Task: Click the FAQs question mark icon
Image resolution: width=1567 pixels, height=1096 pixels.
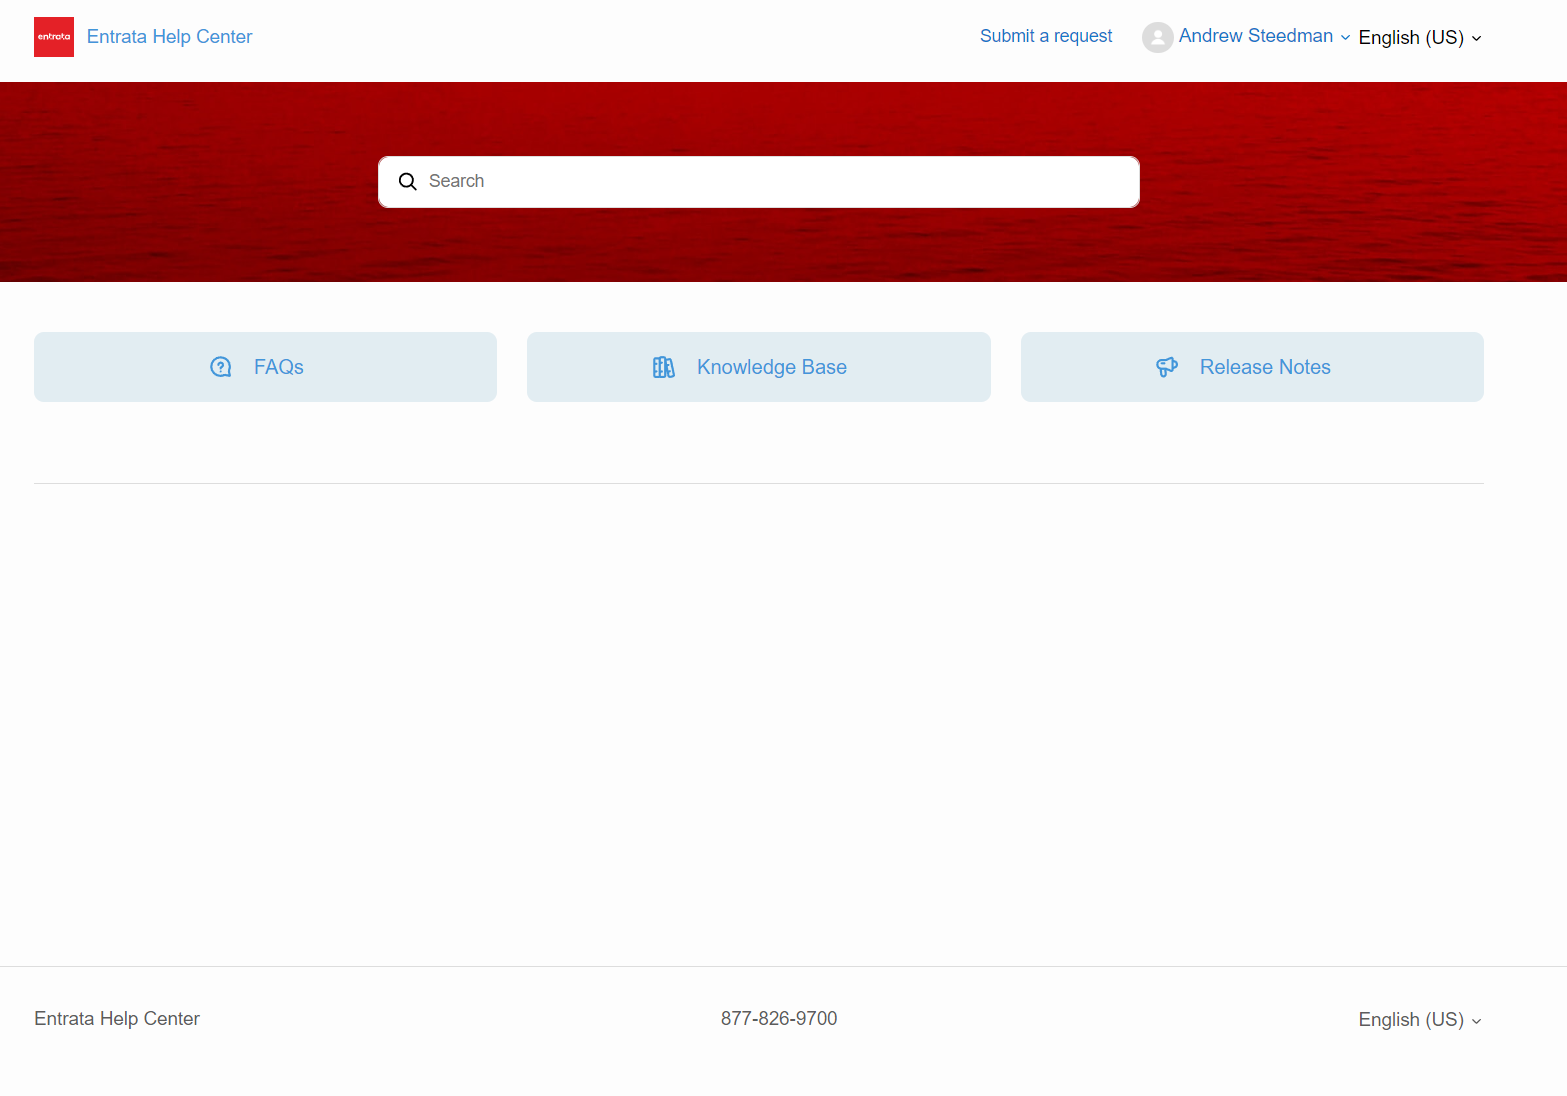Action: [x=221, y=367]
